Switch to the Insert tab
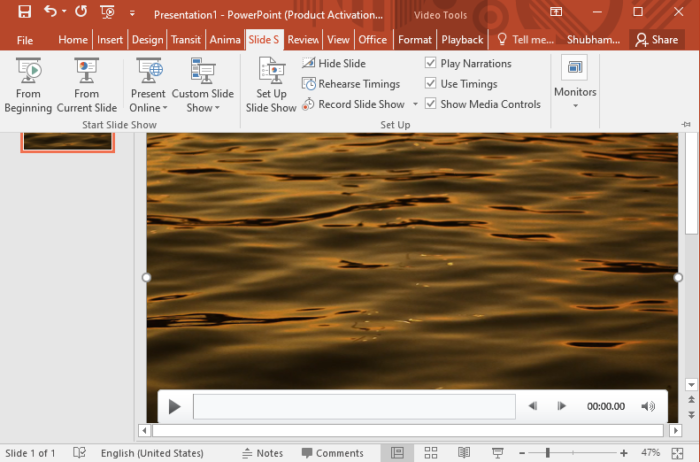This screenshot has width=700, height=462. click(x=110, y=40)
